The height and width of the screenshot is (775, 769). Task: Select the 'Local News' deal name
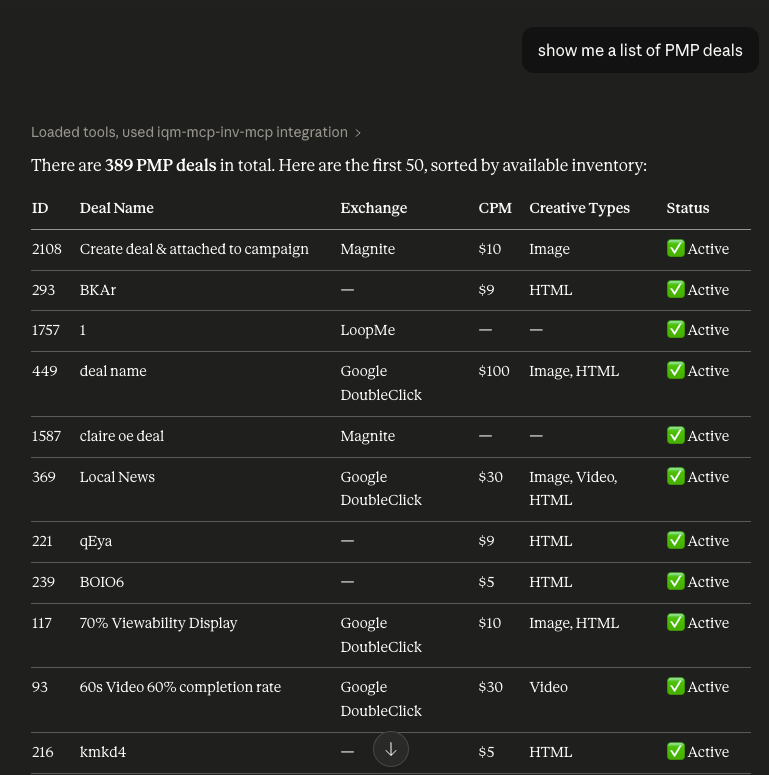click(x=117, y=477)
